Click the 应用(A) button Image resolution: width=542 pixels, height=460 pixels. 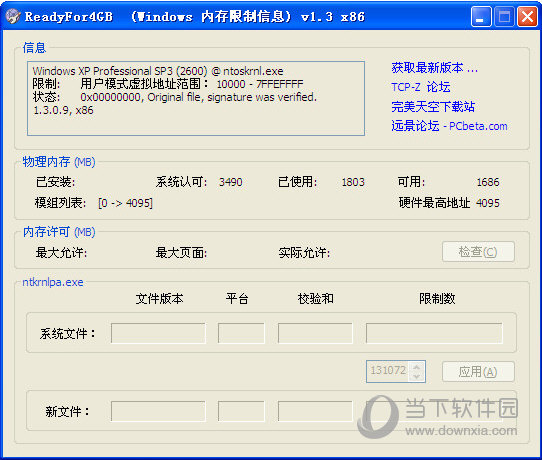point(478,372)
